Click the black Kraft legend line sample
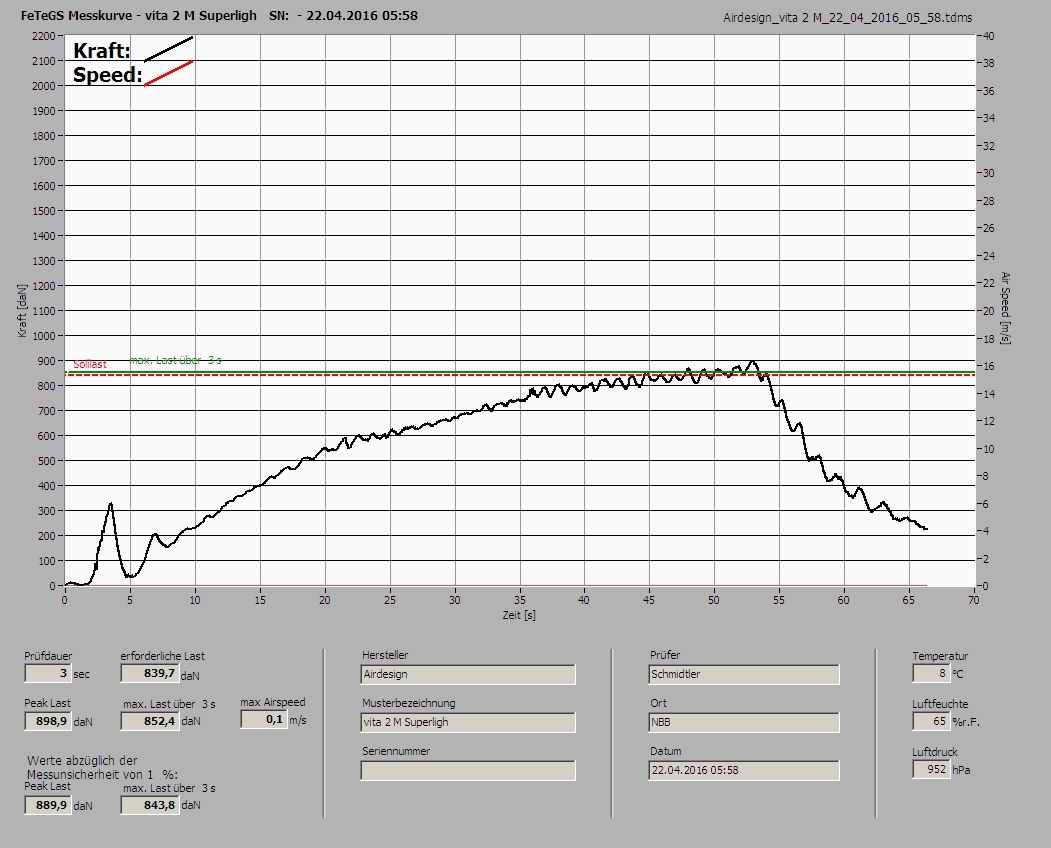Image resolution: width=1051 pixels, height=848 pixels. coord(169,49)
